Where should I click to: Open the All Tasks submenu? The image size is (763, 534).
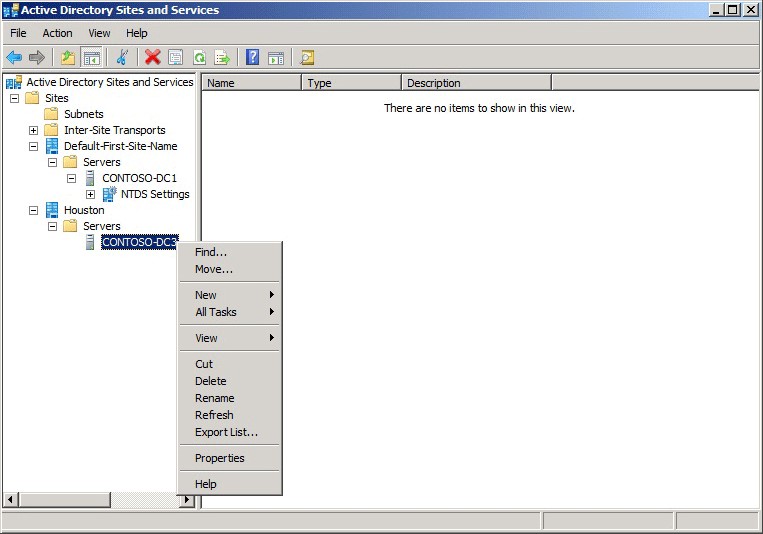[x=216, y=312]
